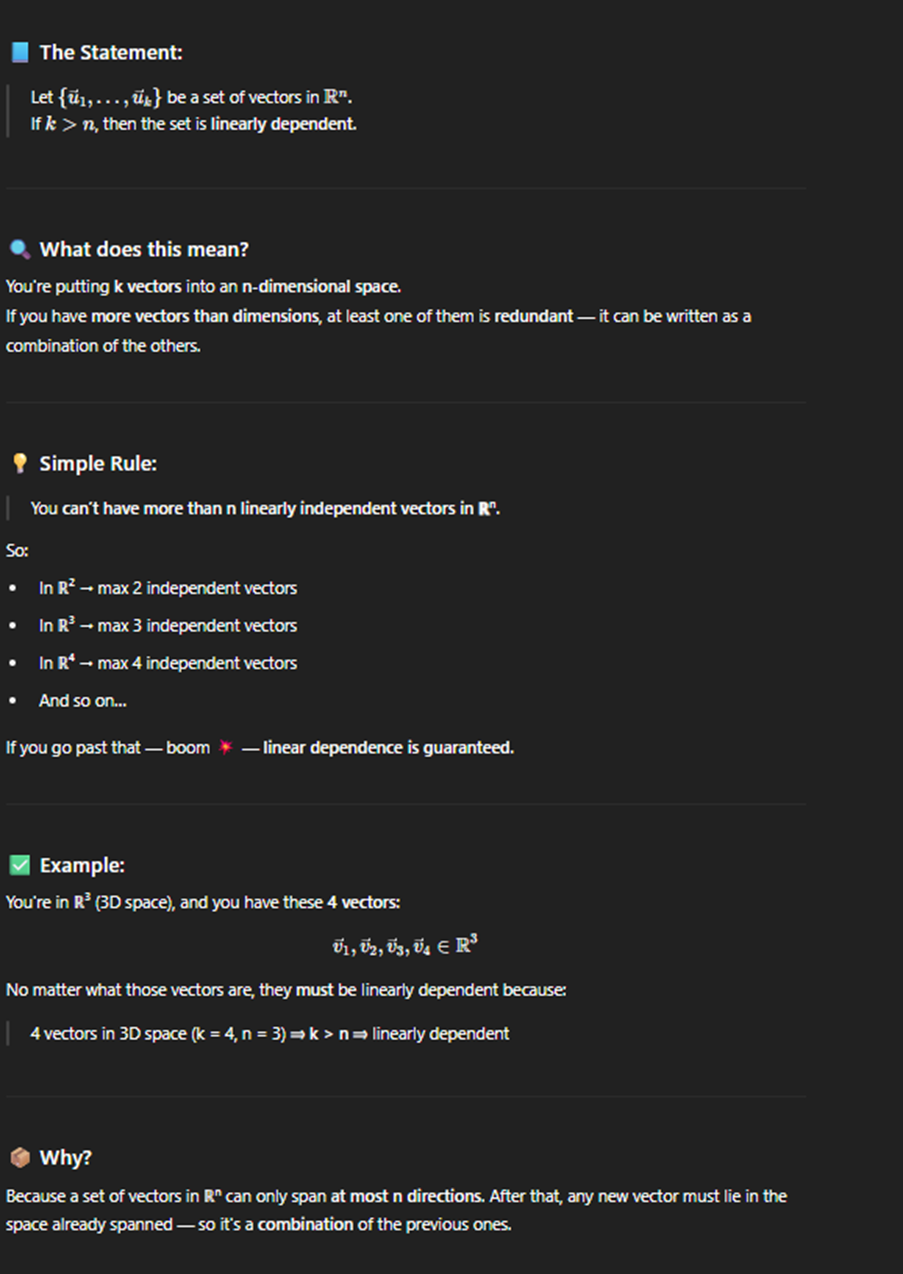903x1274 pixels.
Task: Click the Simple Rule heading text
Action: 98,463
